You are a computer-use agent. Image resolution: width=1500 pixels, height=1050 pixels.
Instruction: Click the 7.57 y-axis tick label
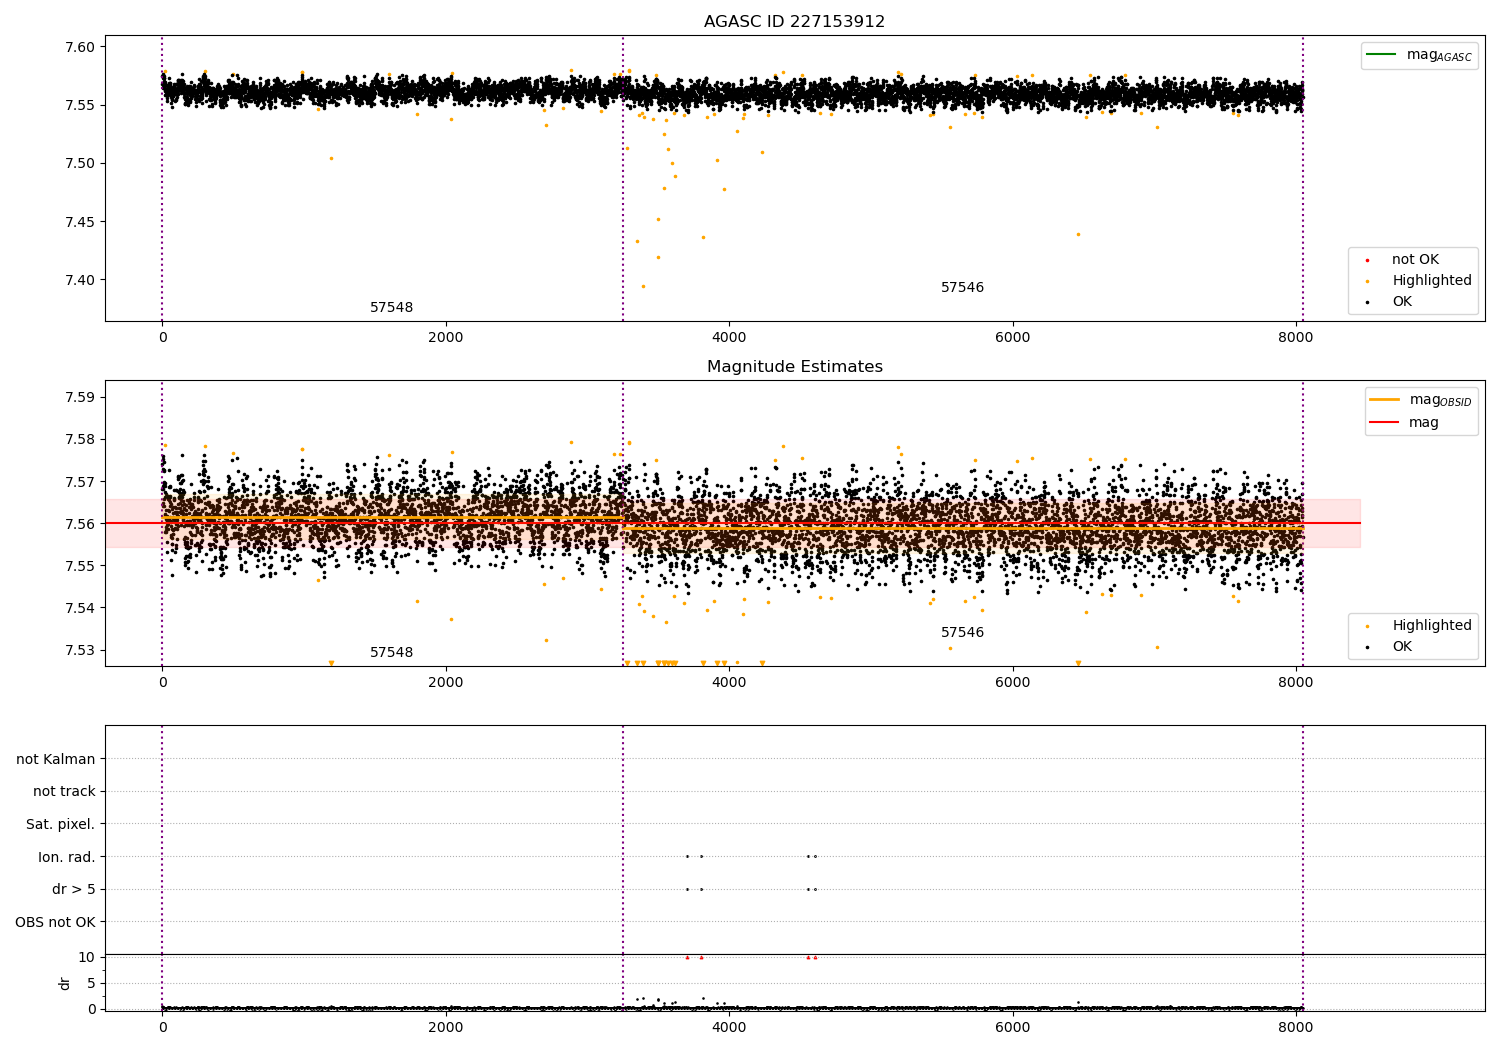click(x=80, y=481)
